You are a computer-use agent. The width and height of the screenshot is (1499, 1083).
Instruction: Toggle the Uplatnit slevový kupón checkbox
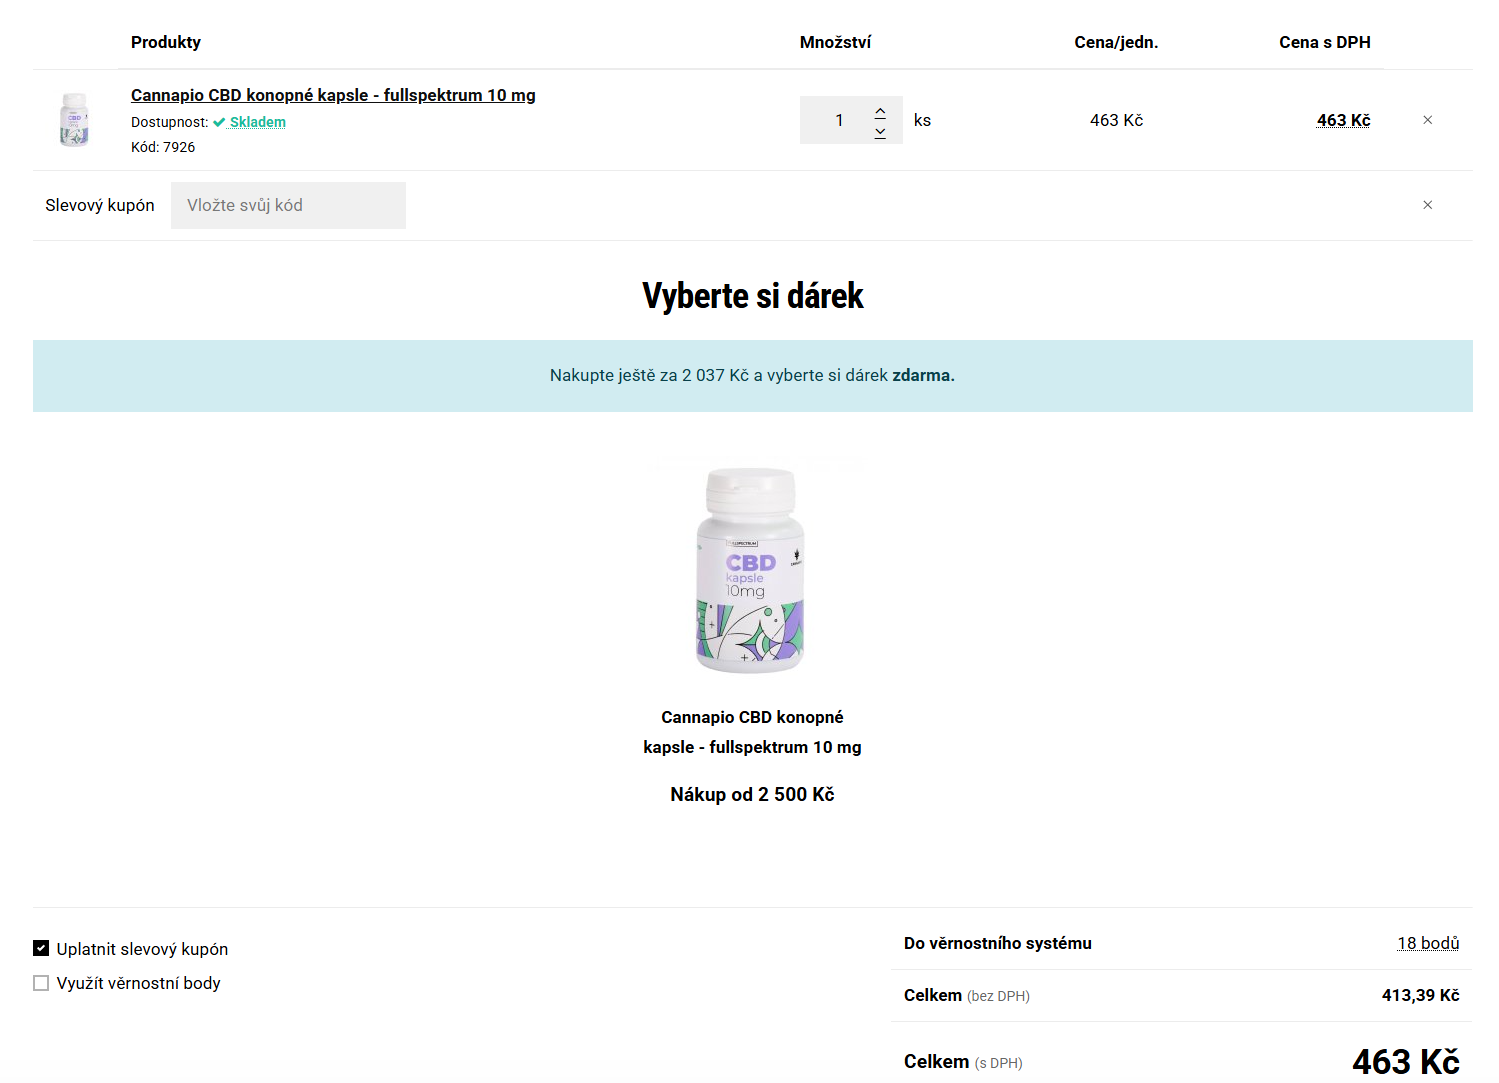coord(41,948)
